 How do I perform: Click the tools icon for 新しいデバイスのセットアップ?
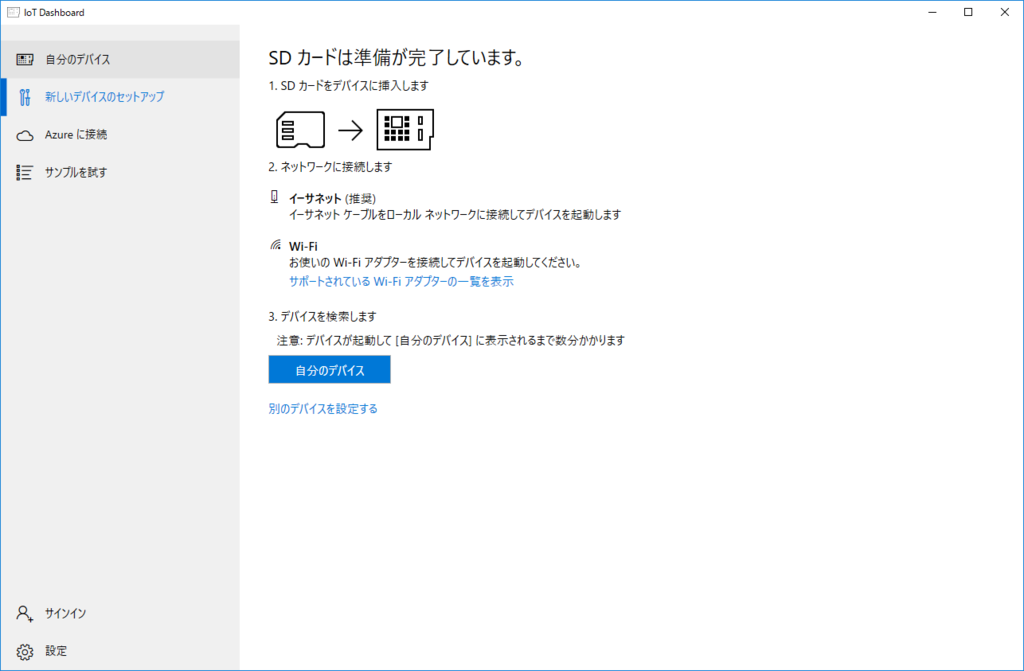click(25, 97)
